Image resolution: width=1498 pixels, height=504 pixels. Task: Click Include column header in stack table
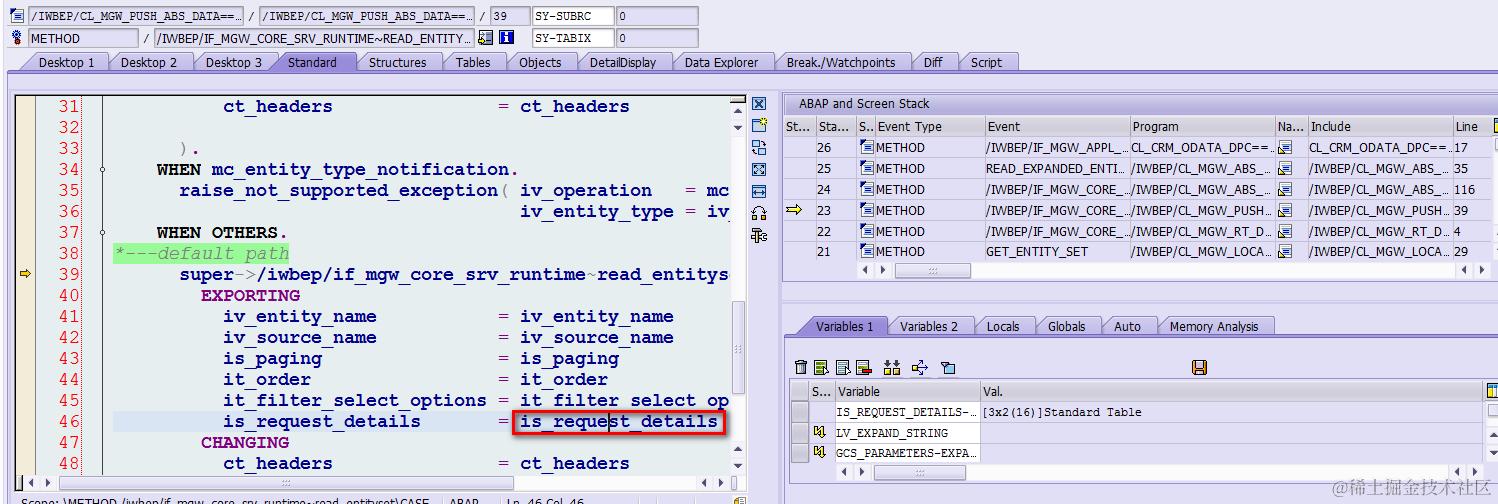coord(1380,126)
